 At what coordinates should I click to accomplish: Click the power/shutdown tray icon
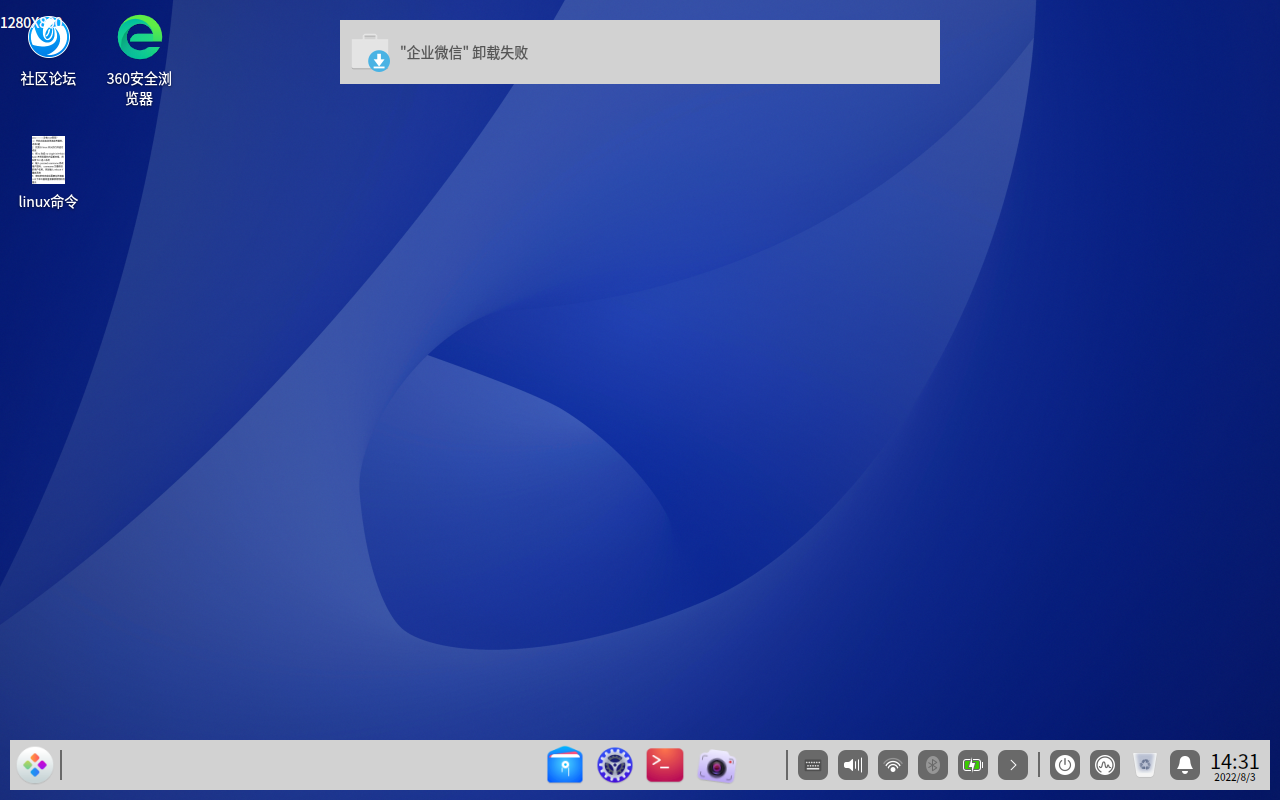click(1065, 765)
